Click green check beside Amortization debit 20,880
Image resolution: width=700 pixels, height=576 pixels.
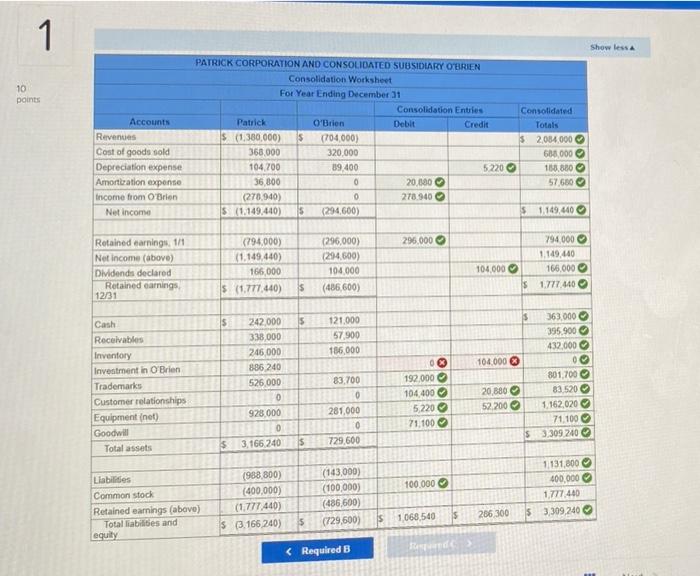pyautogui.click(x=440, y=182)
